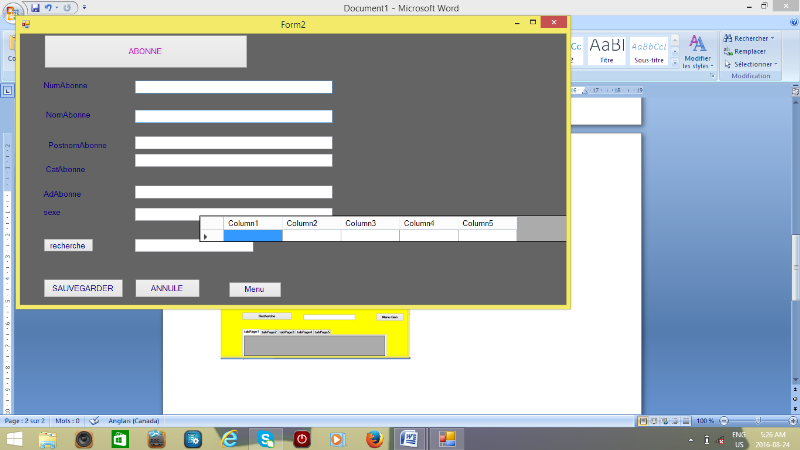Click the 'Mots : 0' word count in status bar
The width and height of the screenshot is (800, 450).
(67, 421)
